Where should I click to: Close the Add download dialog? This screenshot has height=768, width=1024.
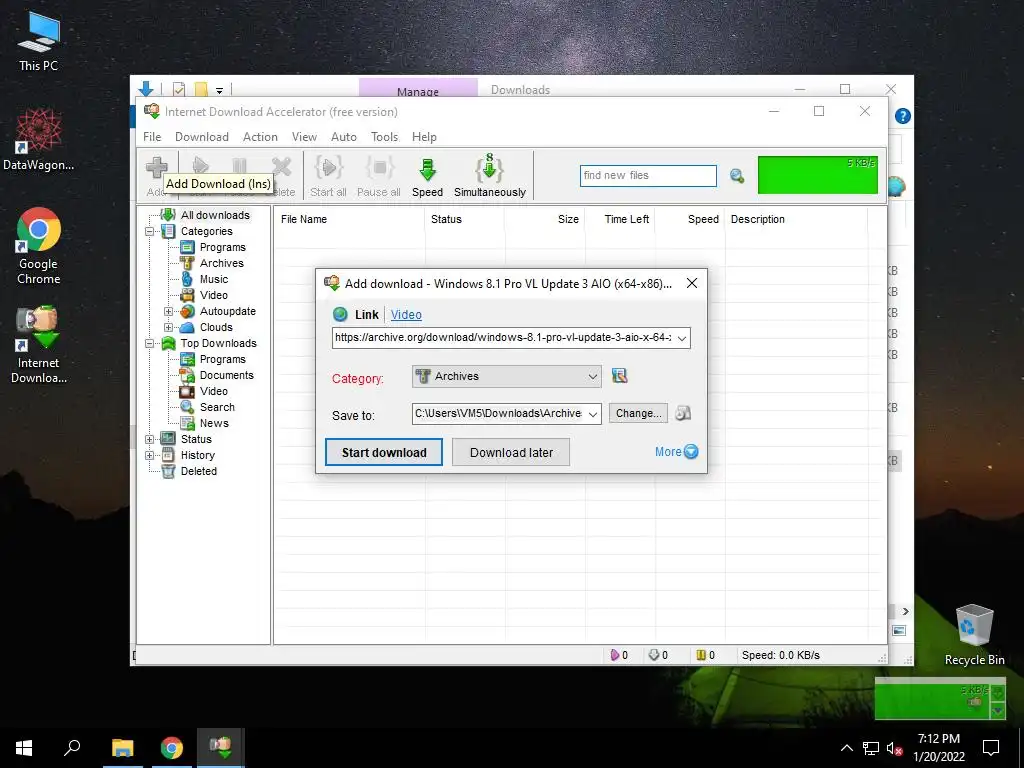click(x=692, y=283)
